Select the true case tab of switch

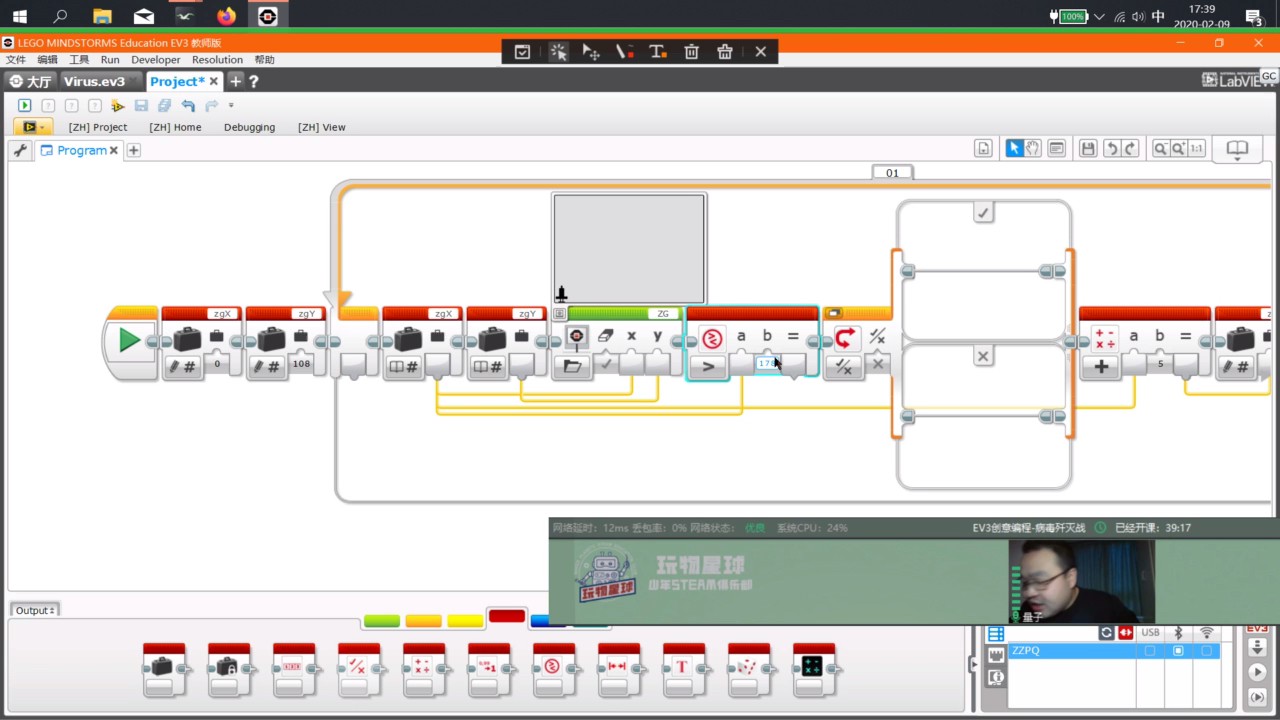click(984, 213)
